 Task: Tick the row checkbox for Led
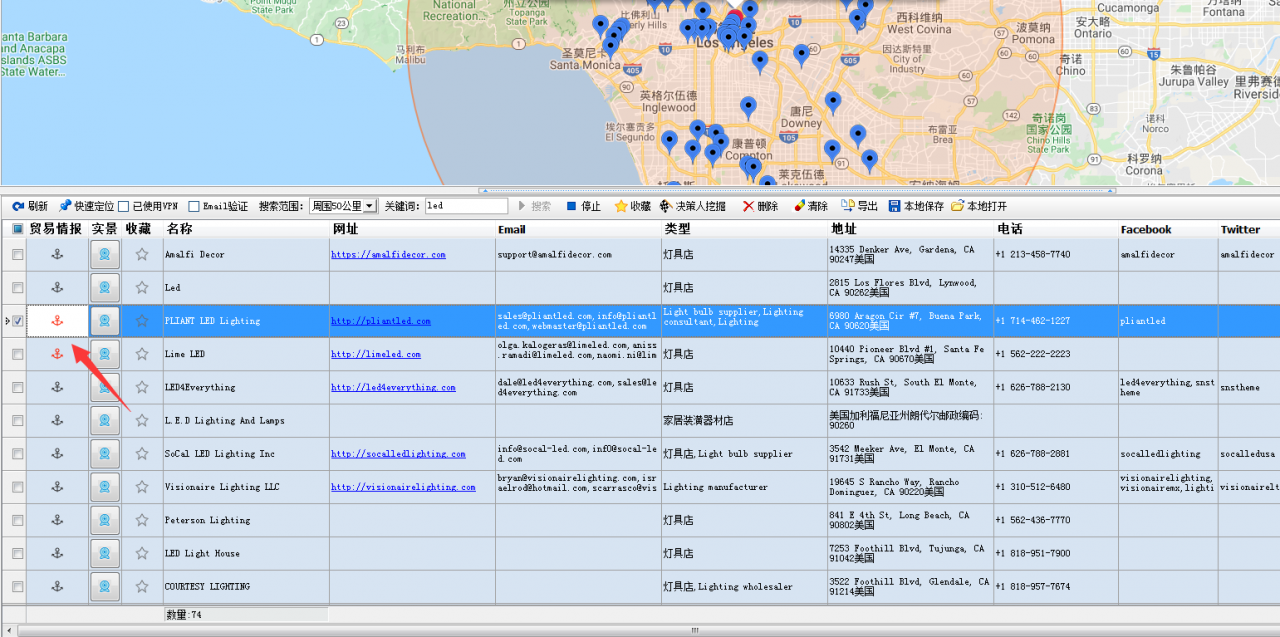(17, 288)
